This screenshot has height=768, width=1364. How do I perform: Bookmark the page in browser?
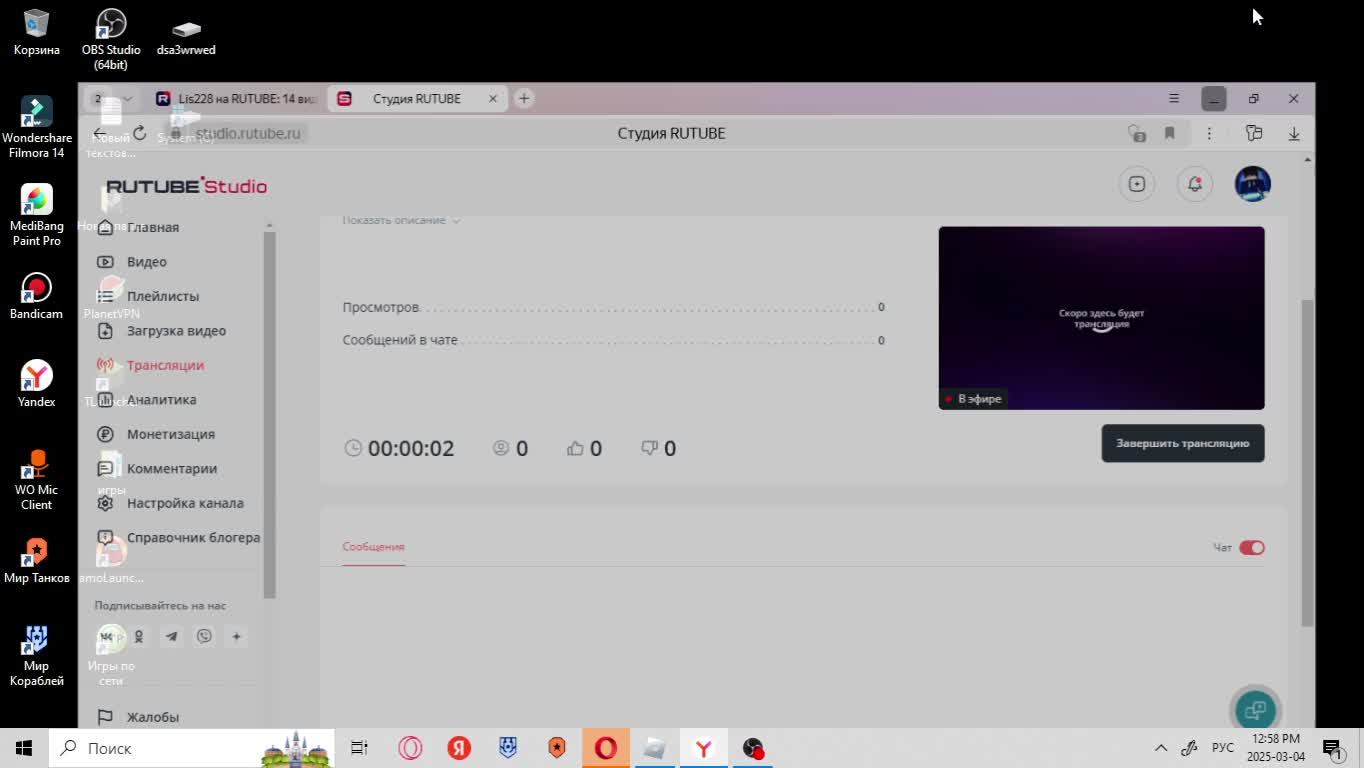[x=1169, y=133]
